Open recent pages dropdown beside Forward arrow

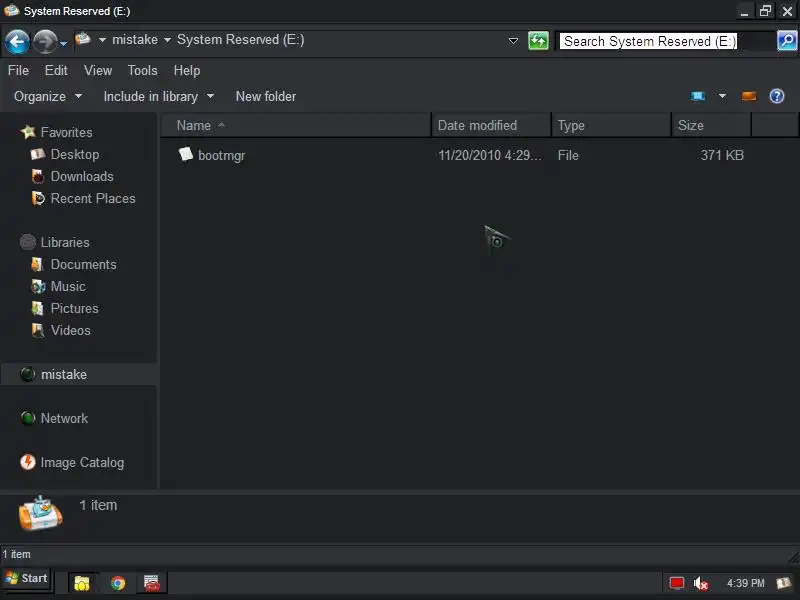[63, 44]
